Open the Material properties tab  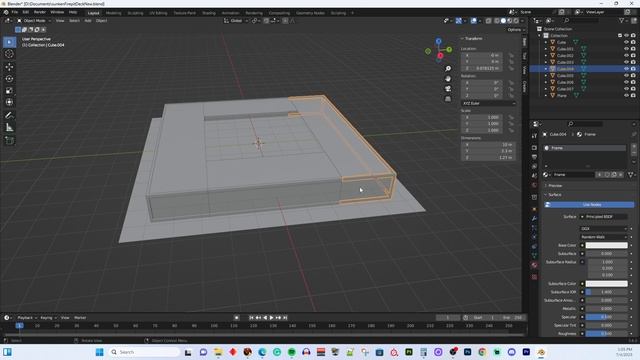[x=534, y=265]
